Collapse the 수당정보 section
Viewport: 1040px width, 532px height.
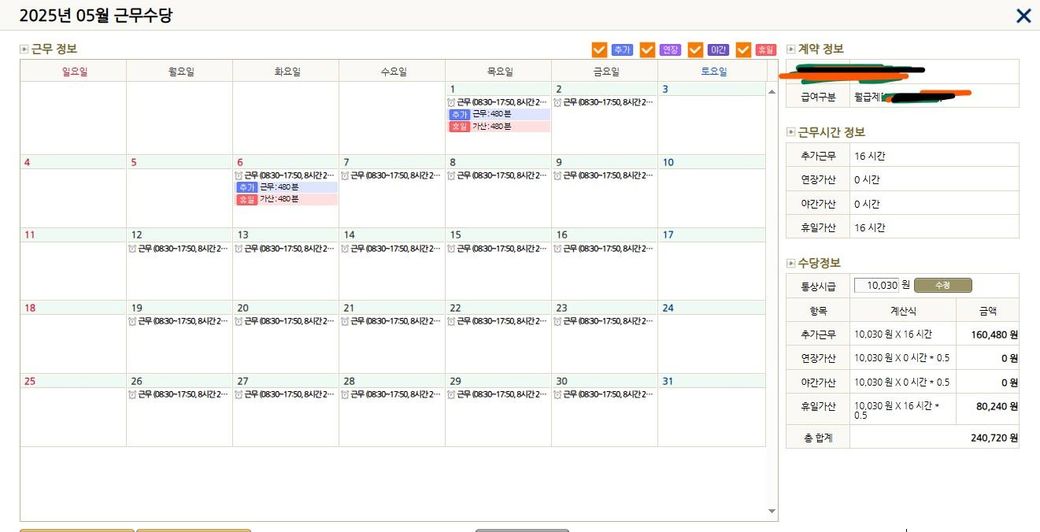[791, 263]
